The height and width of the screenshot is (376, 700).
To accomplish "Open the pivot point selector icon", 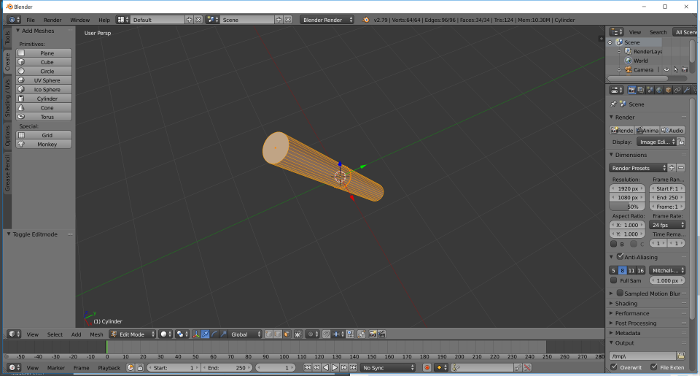I will point(182,334).
